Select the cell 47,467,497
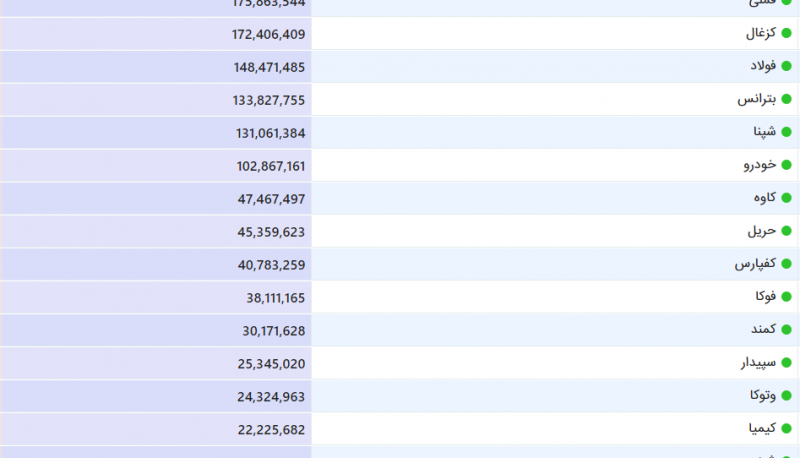800x458 pixels. pyautogui.click(x=271, y=199)
